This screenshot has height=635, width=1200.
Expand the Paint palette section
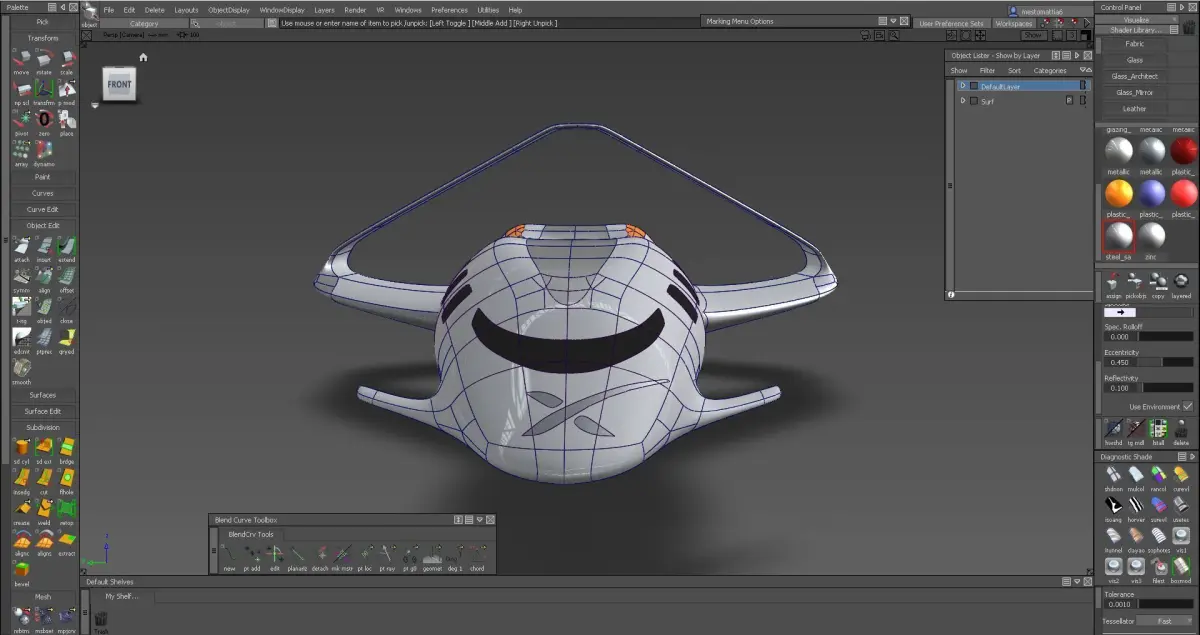43,177
